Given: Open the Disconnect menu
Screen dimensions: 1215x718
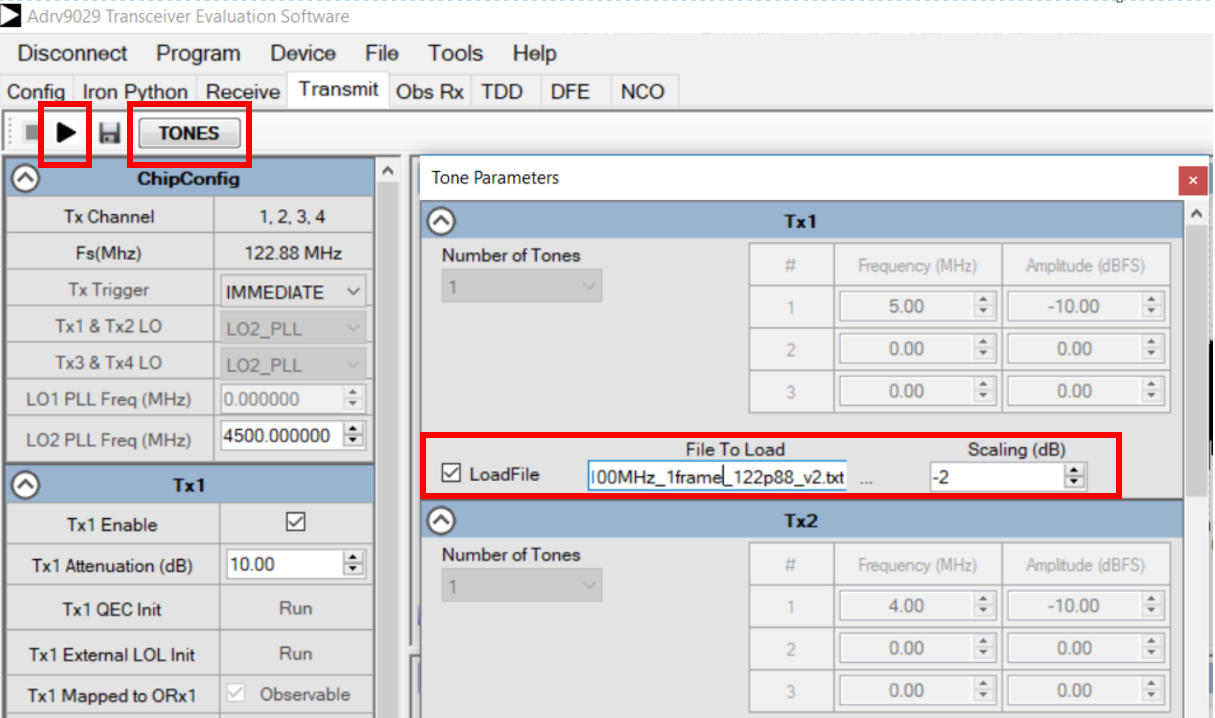Looking at the screenshot, I should (x=72, y=54).
